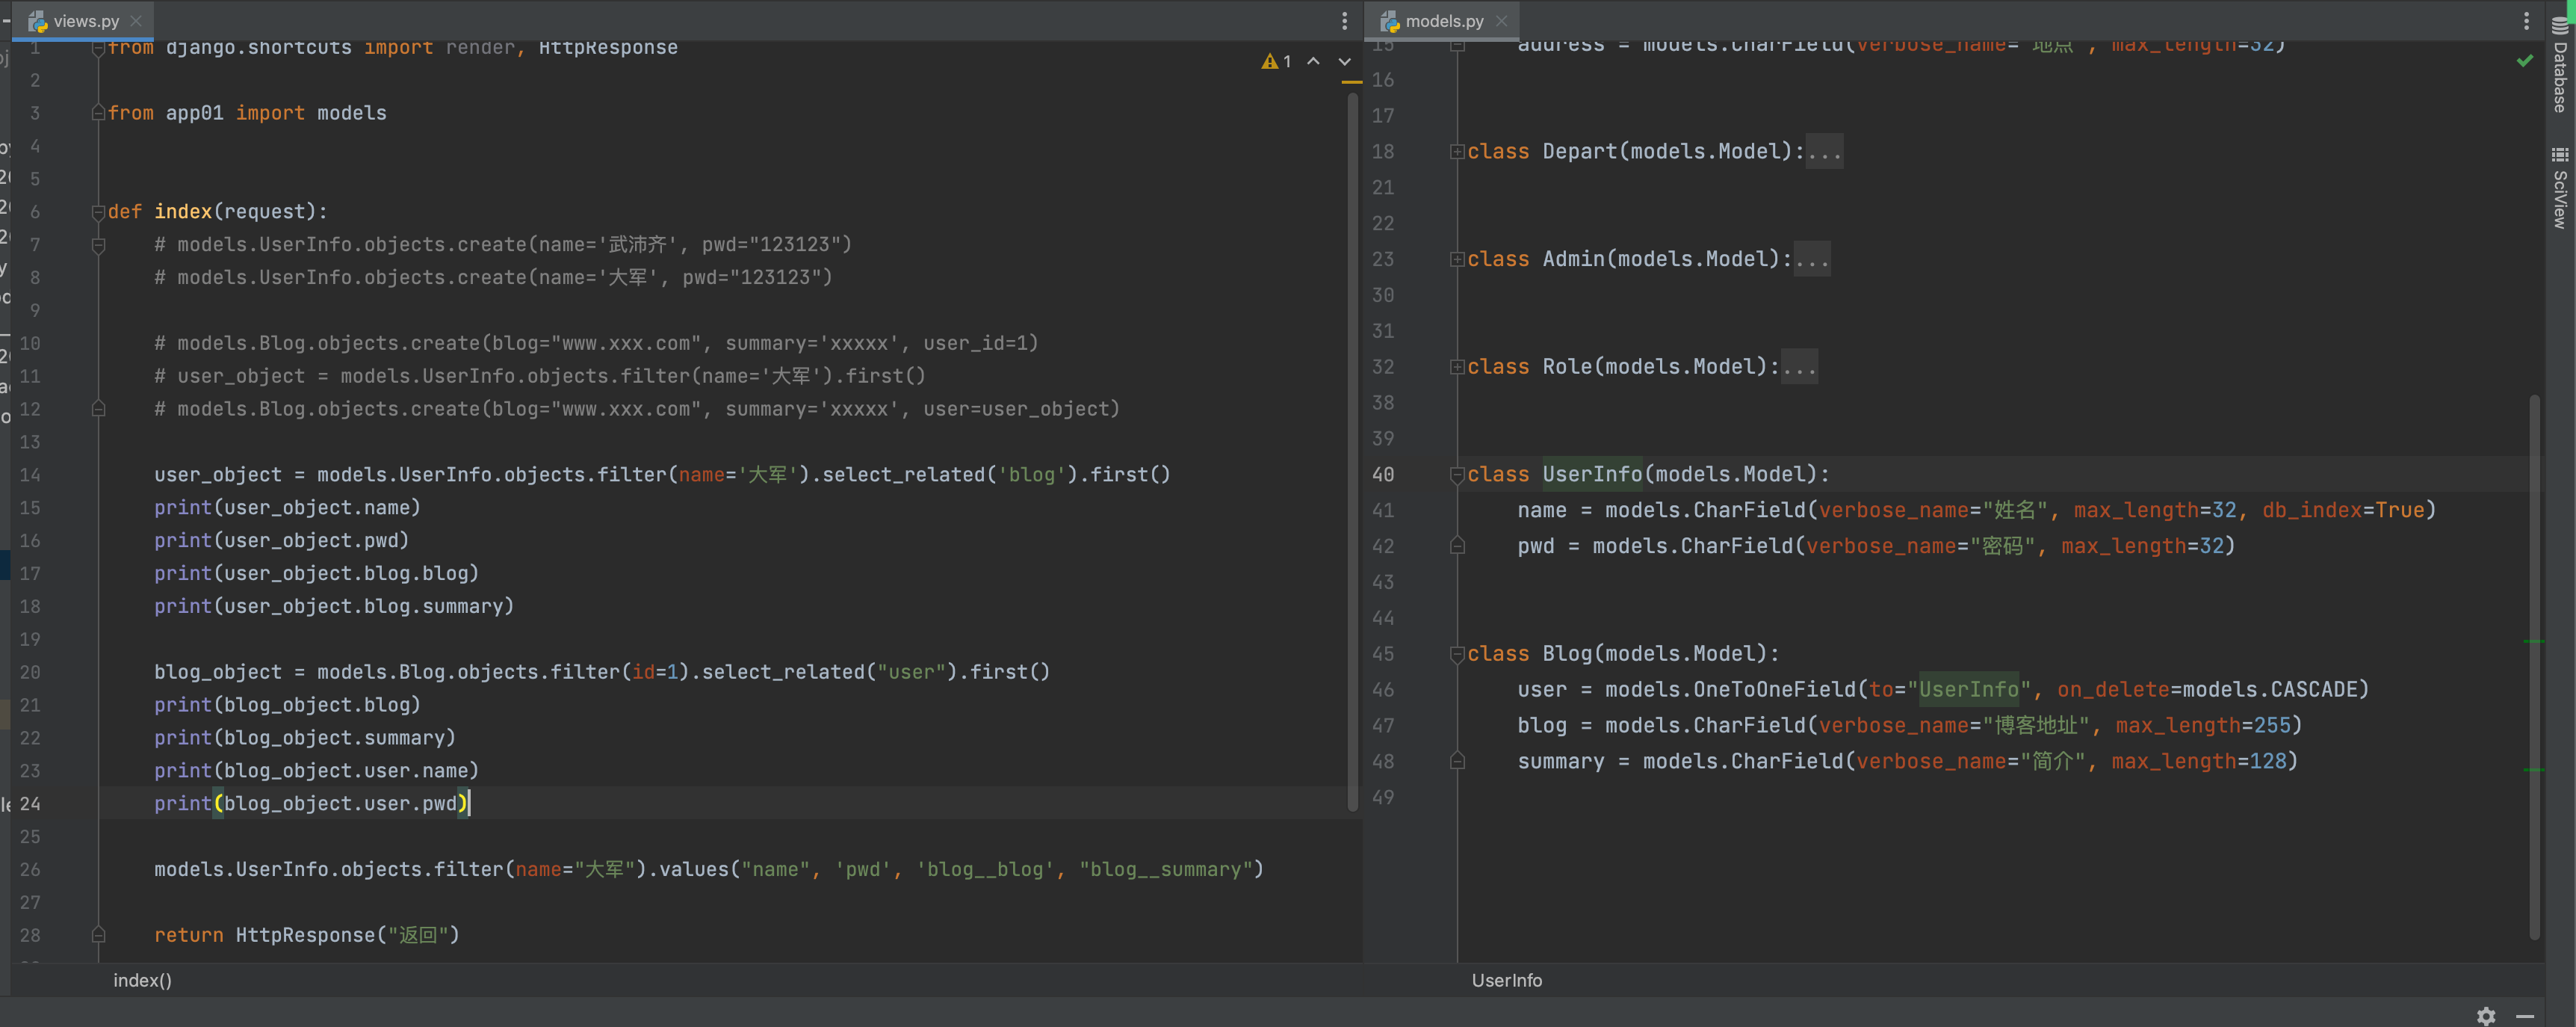Go to previous highlighted error arrow
Viewport: 2576px width, 1027px height.
[x=1313, y=62]
